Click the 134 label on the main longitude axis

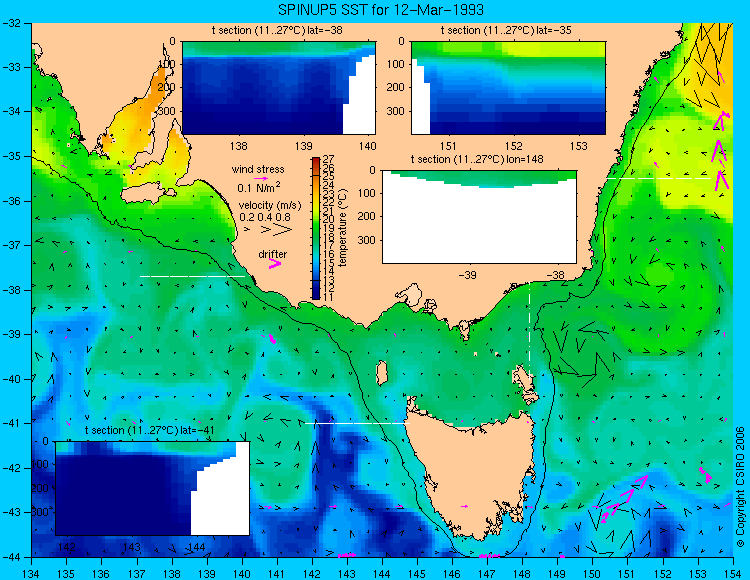pyautogui.click(x=32, y=574)
